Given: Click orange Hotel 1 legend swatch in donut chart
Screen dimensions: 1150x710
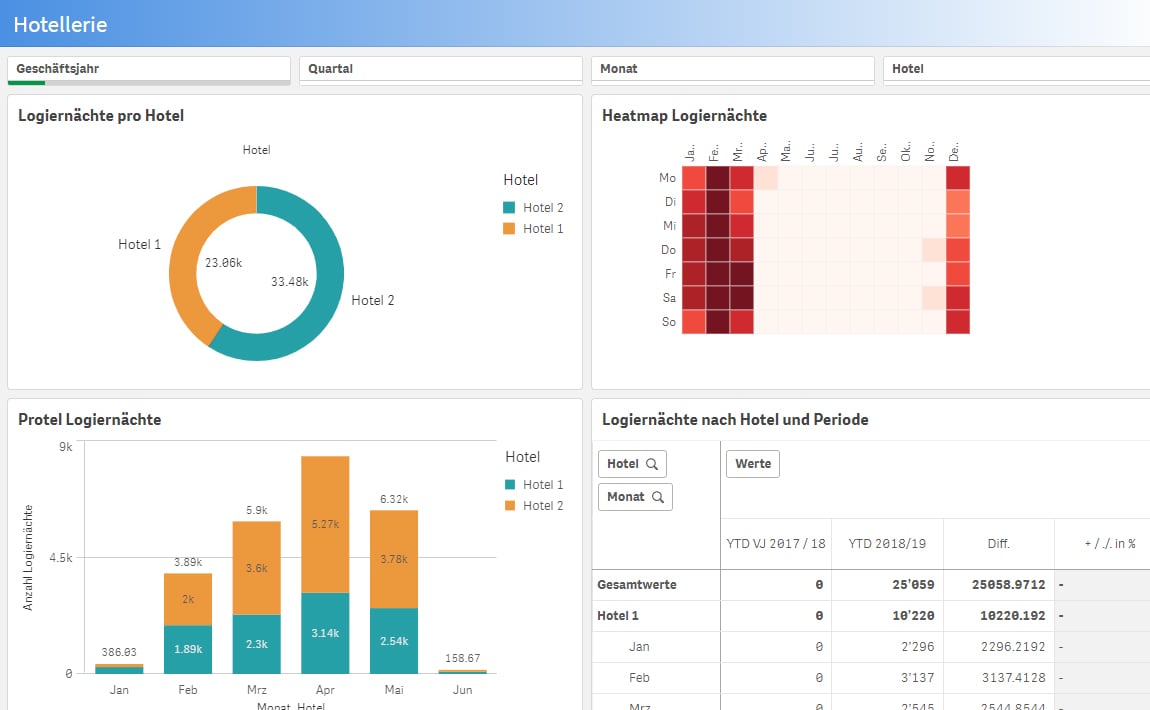Looking at the screenshot, I should [x=509, y=229].
